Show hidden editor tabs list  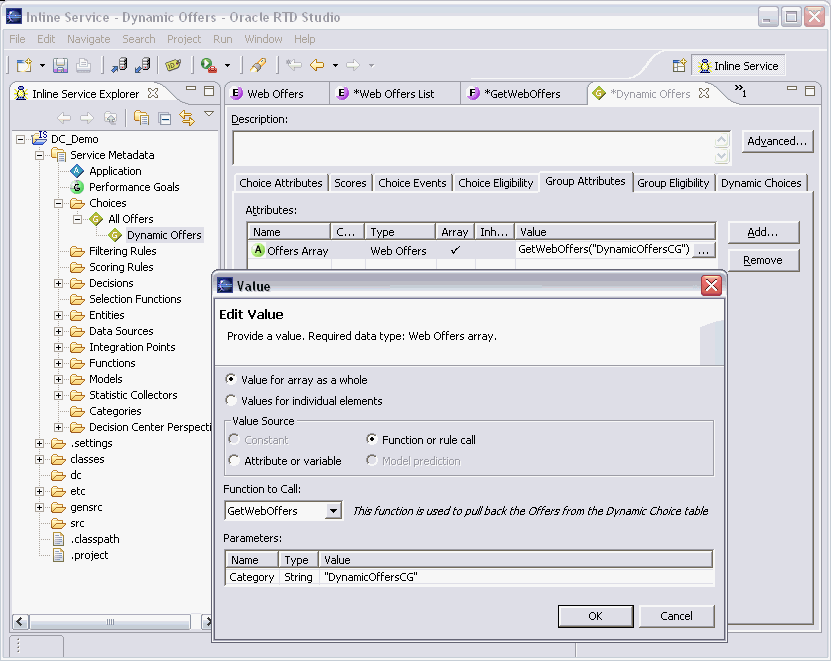(x=740, y=91)
